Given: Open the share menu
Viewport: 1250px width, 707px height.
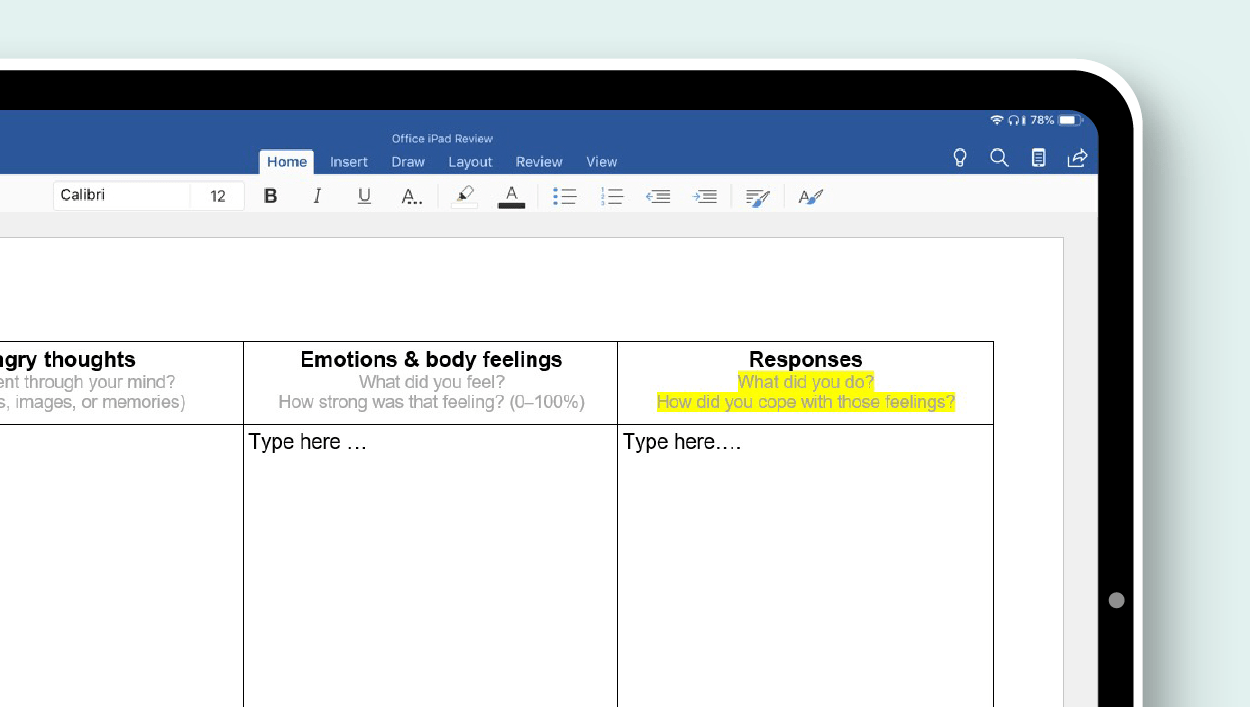Looking at the screenshot, I should (x=1078, y=158).
